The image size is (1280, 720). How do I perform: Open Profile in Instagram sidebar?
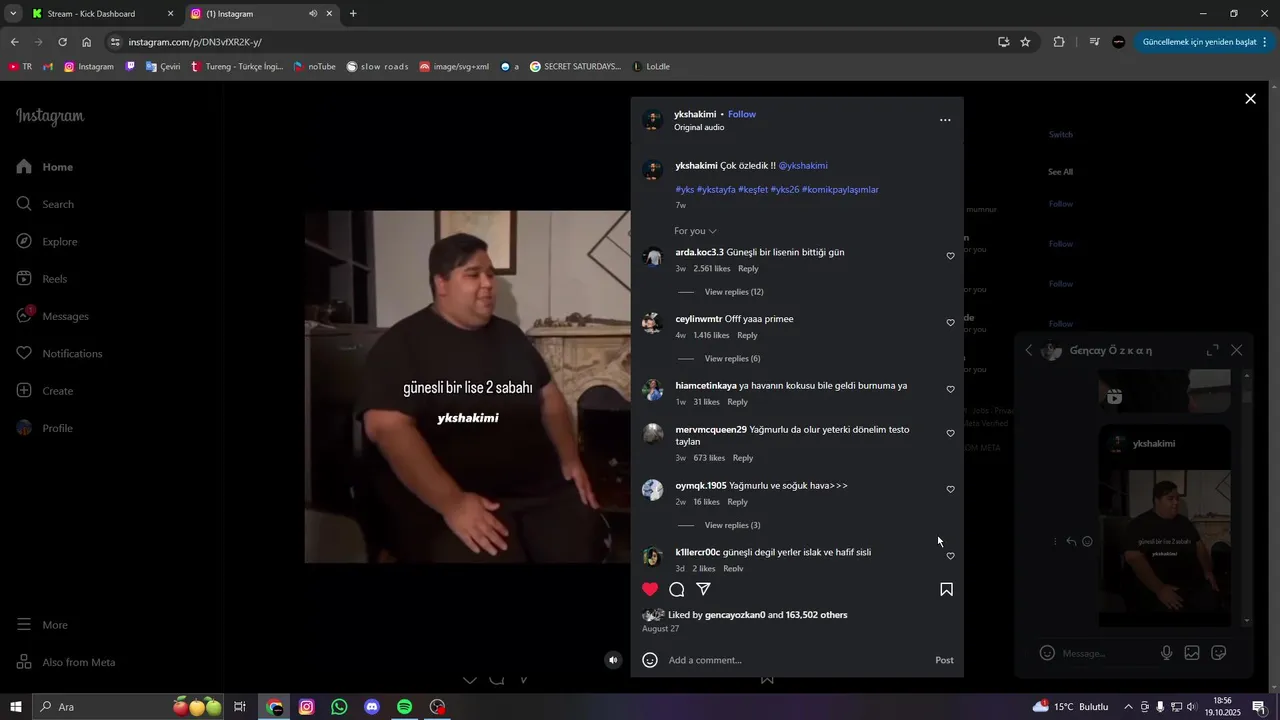[44, 428]
